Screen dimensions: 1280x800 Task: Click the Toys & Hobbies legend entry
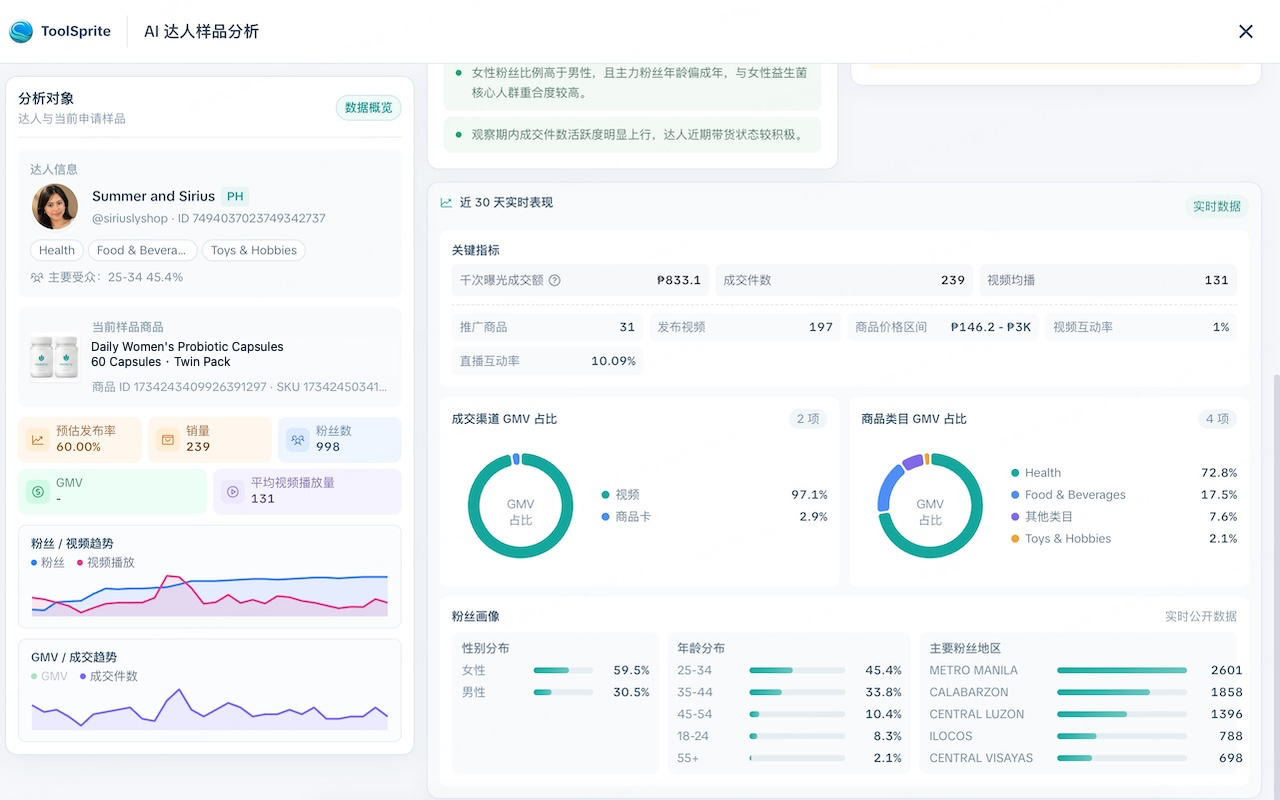point(1061,538)
